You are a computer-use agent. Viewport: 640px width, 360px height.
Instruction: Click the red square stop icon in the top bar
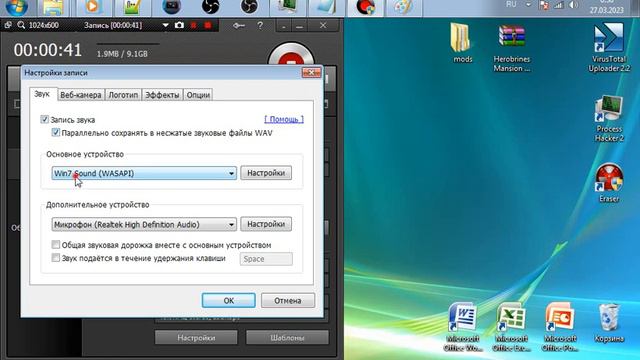(208, 25)
